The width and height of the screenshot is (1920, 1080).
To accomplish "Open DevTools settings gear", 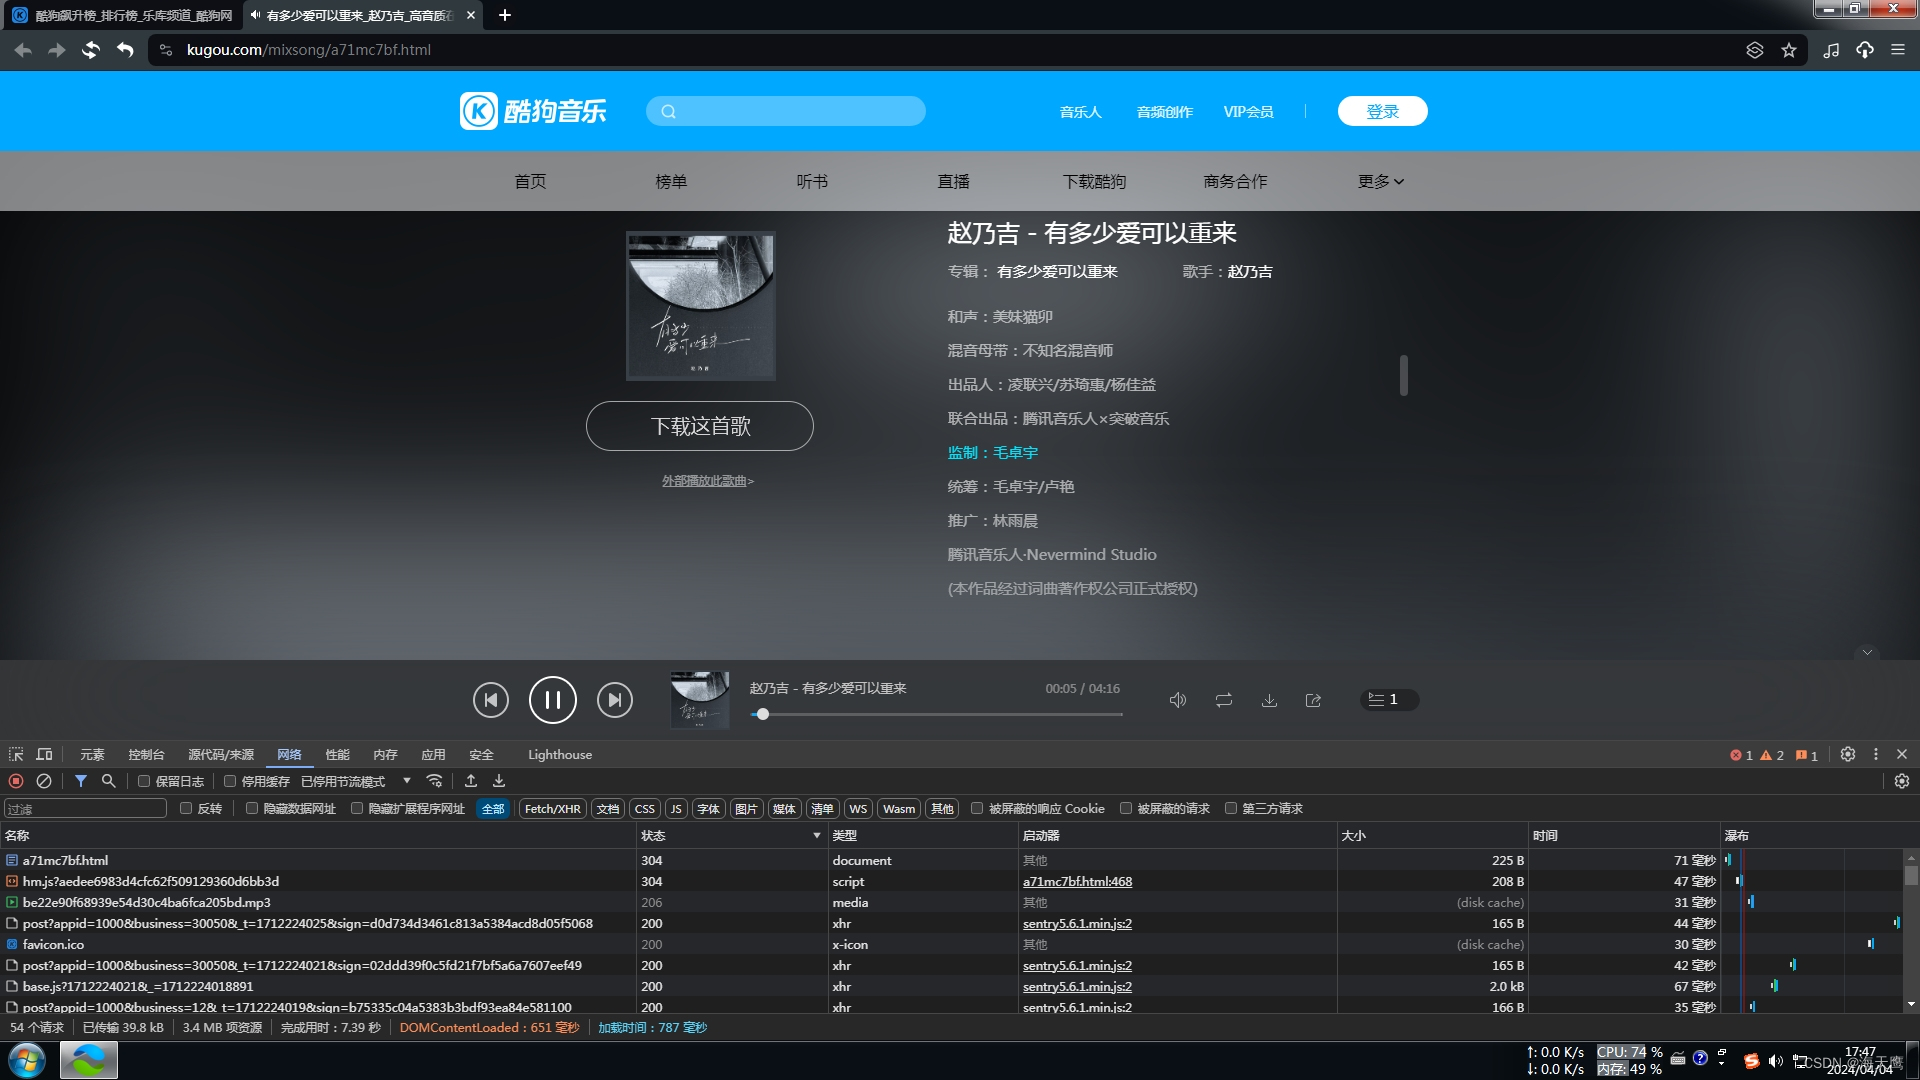I will [x=1848, y=754].
